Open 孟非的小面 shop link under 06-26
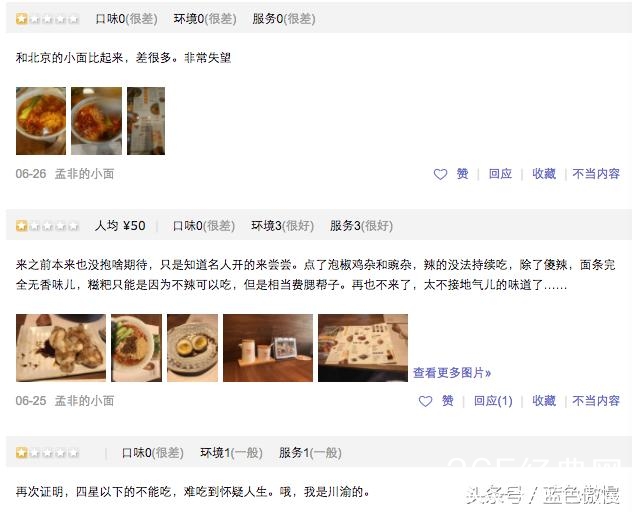 pos(84,174)
